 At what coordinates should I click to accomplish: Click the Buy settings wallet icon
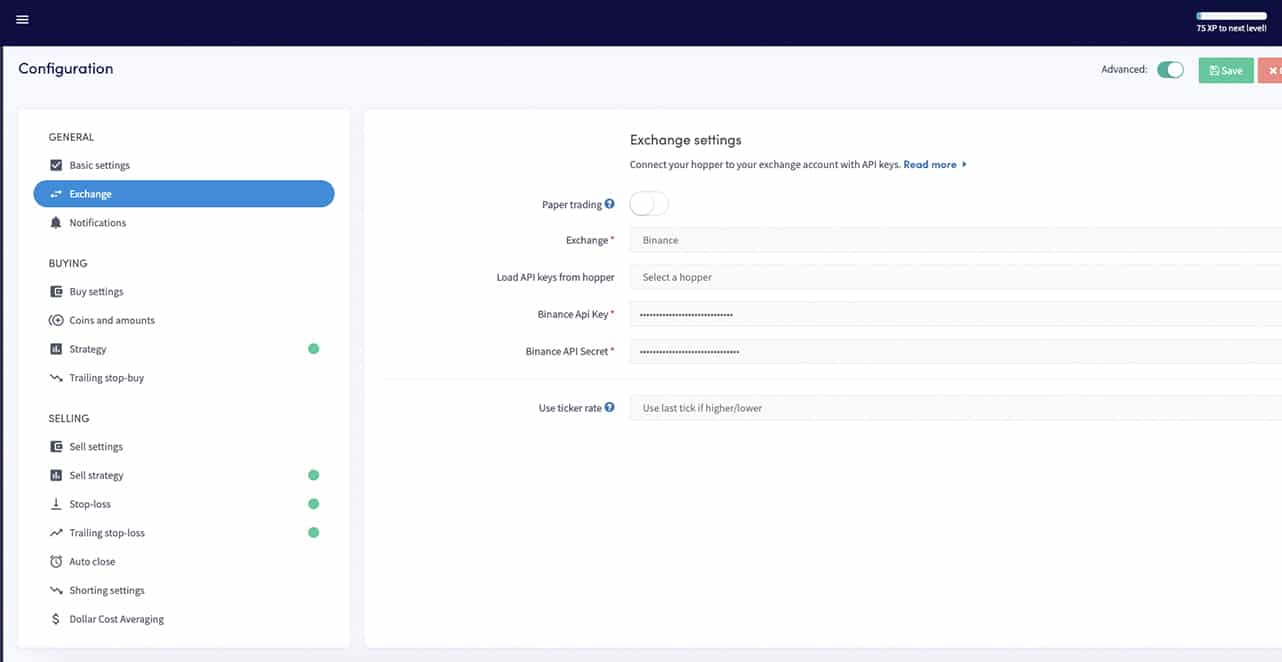(x=56, y=292)
